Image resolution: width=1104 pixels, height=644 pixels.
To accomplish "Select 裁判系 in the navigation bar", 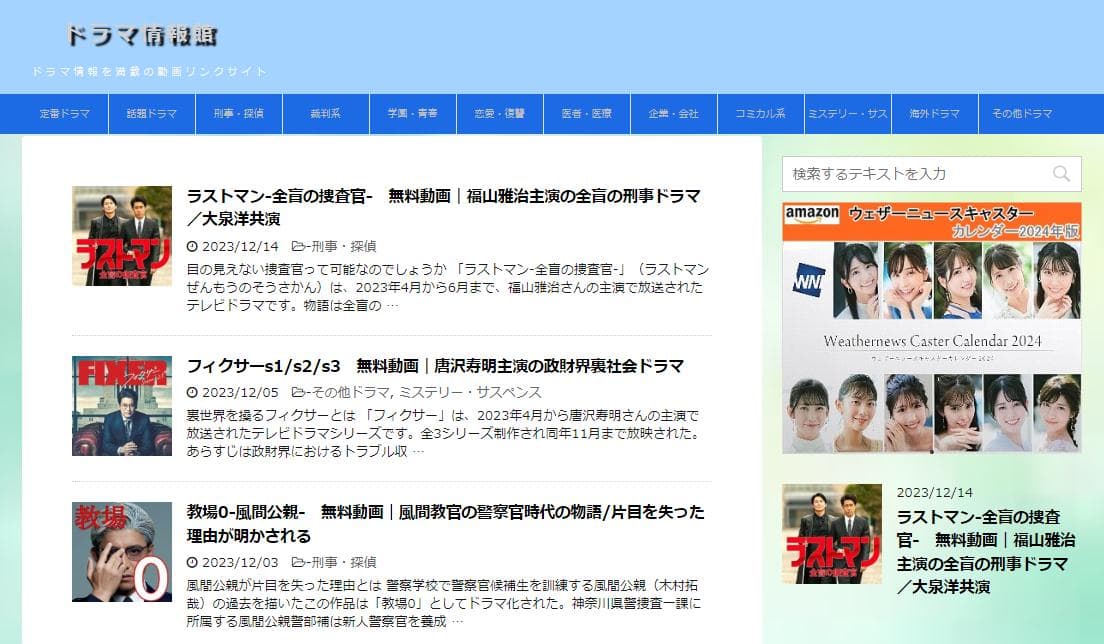I will coord(325,113).
